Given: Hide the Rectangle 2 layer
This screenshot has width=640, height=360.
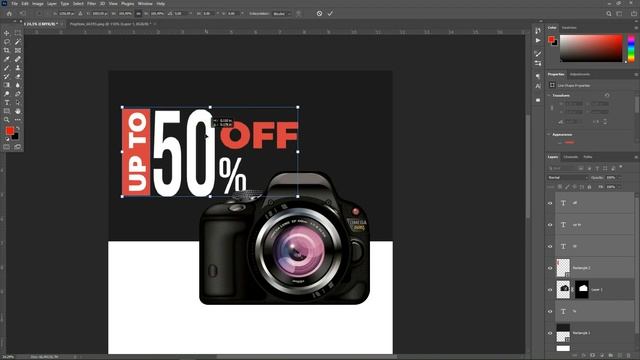Looking at the screenshot, I should click(x=550, y=268).
